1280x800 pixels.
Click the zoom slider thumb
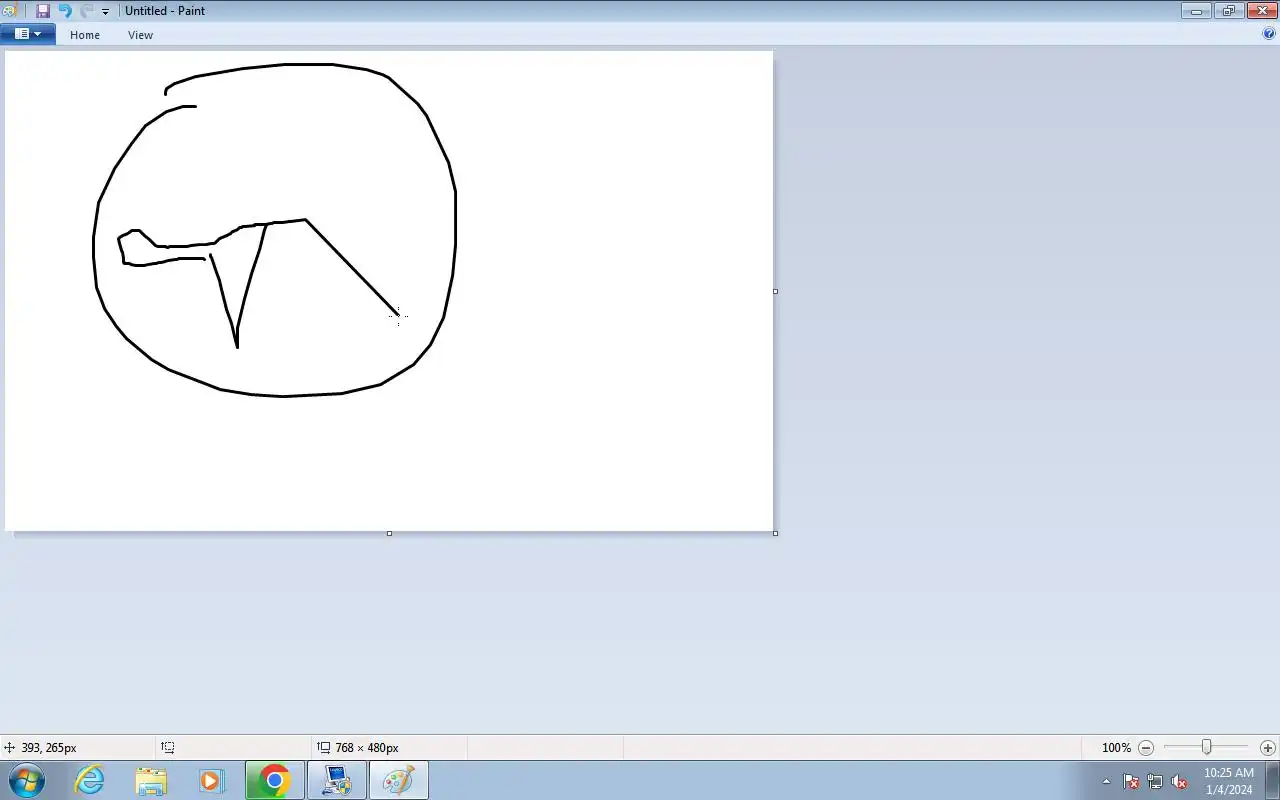click(1207, 747)
